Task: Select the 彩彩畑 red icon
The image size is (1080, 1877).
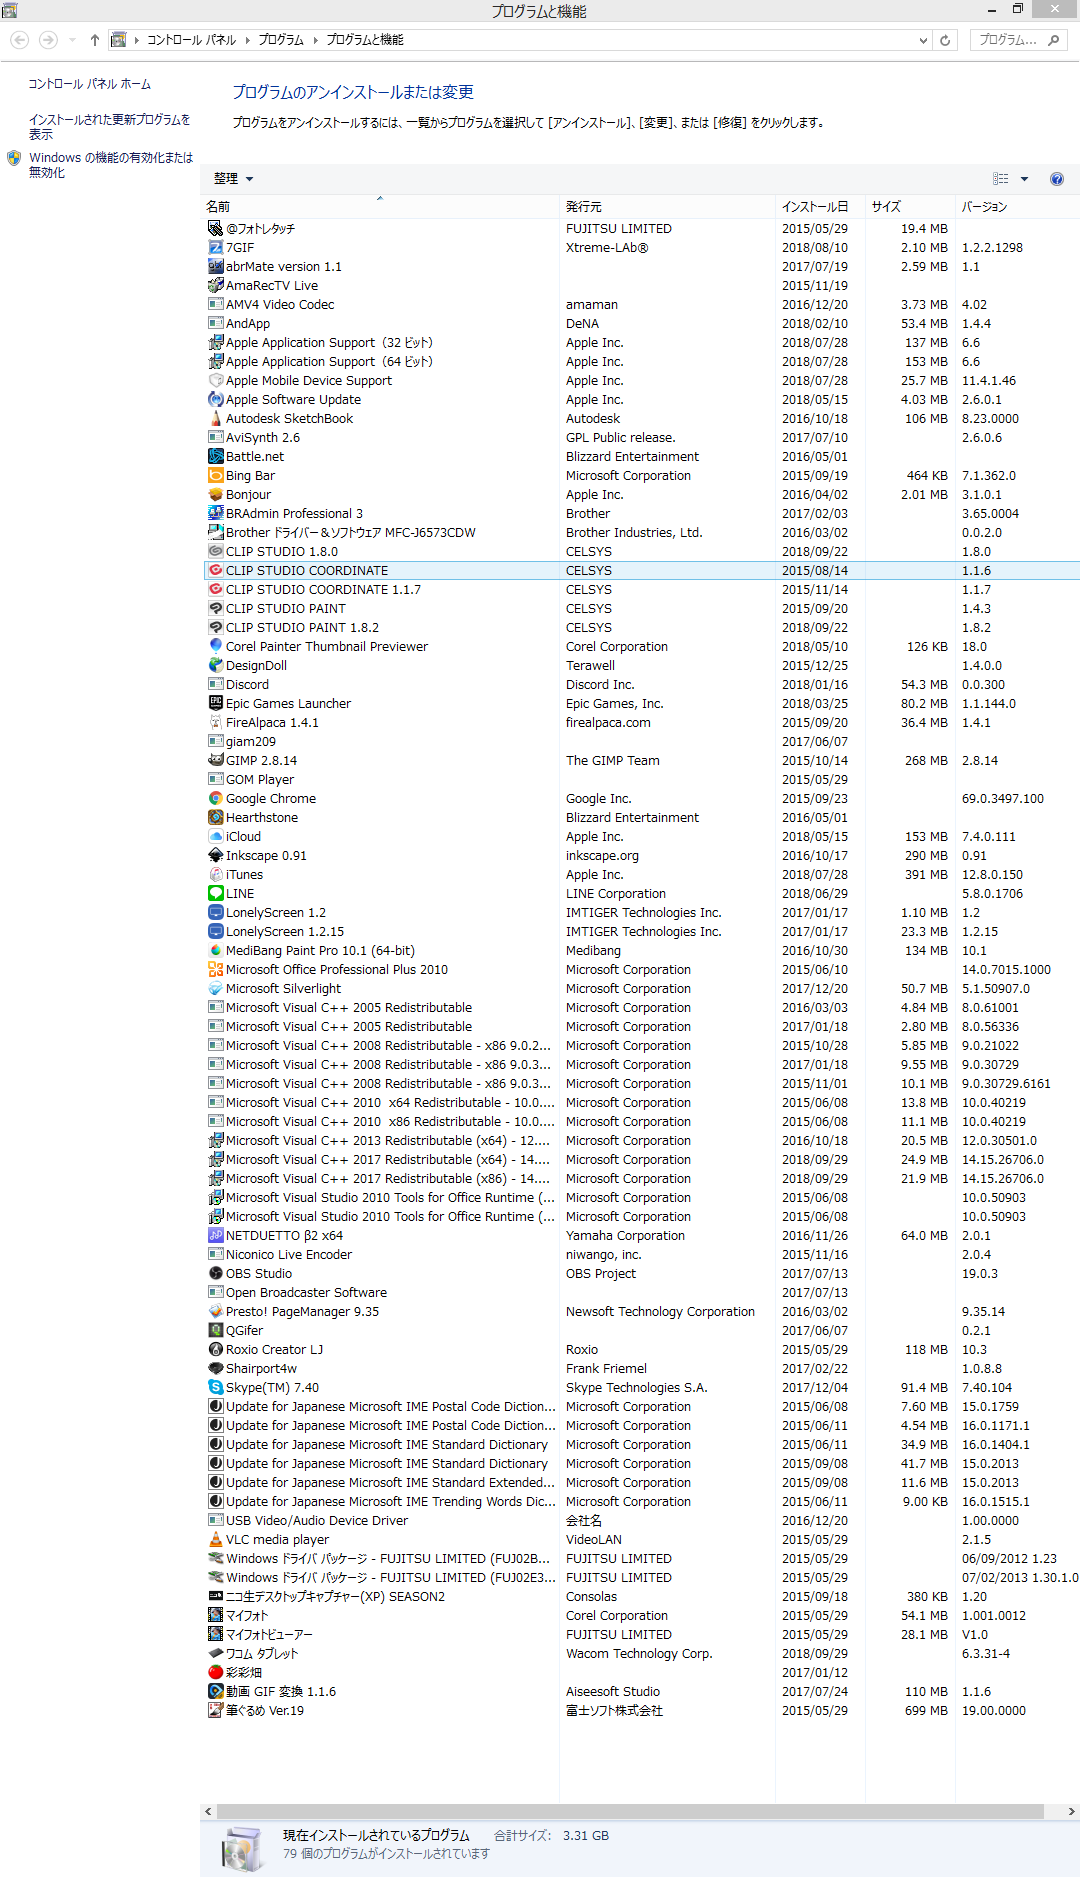Action: pyautogui.click(x=215, y=1672)
